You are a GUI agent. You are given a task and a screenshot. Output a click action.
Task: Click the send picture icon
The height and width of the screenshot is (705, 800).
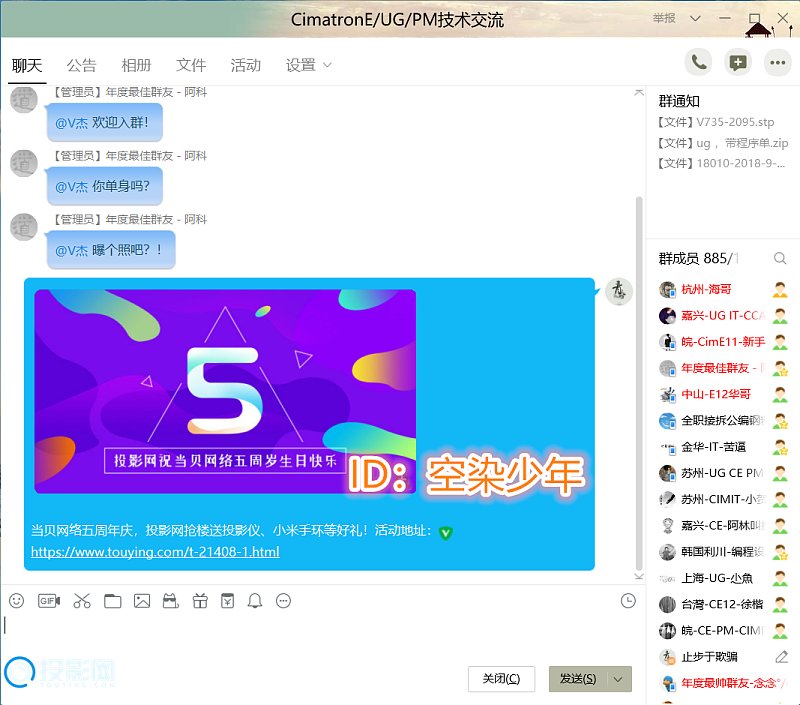pyautogui.click(x=142, y=601)
